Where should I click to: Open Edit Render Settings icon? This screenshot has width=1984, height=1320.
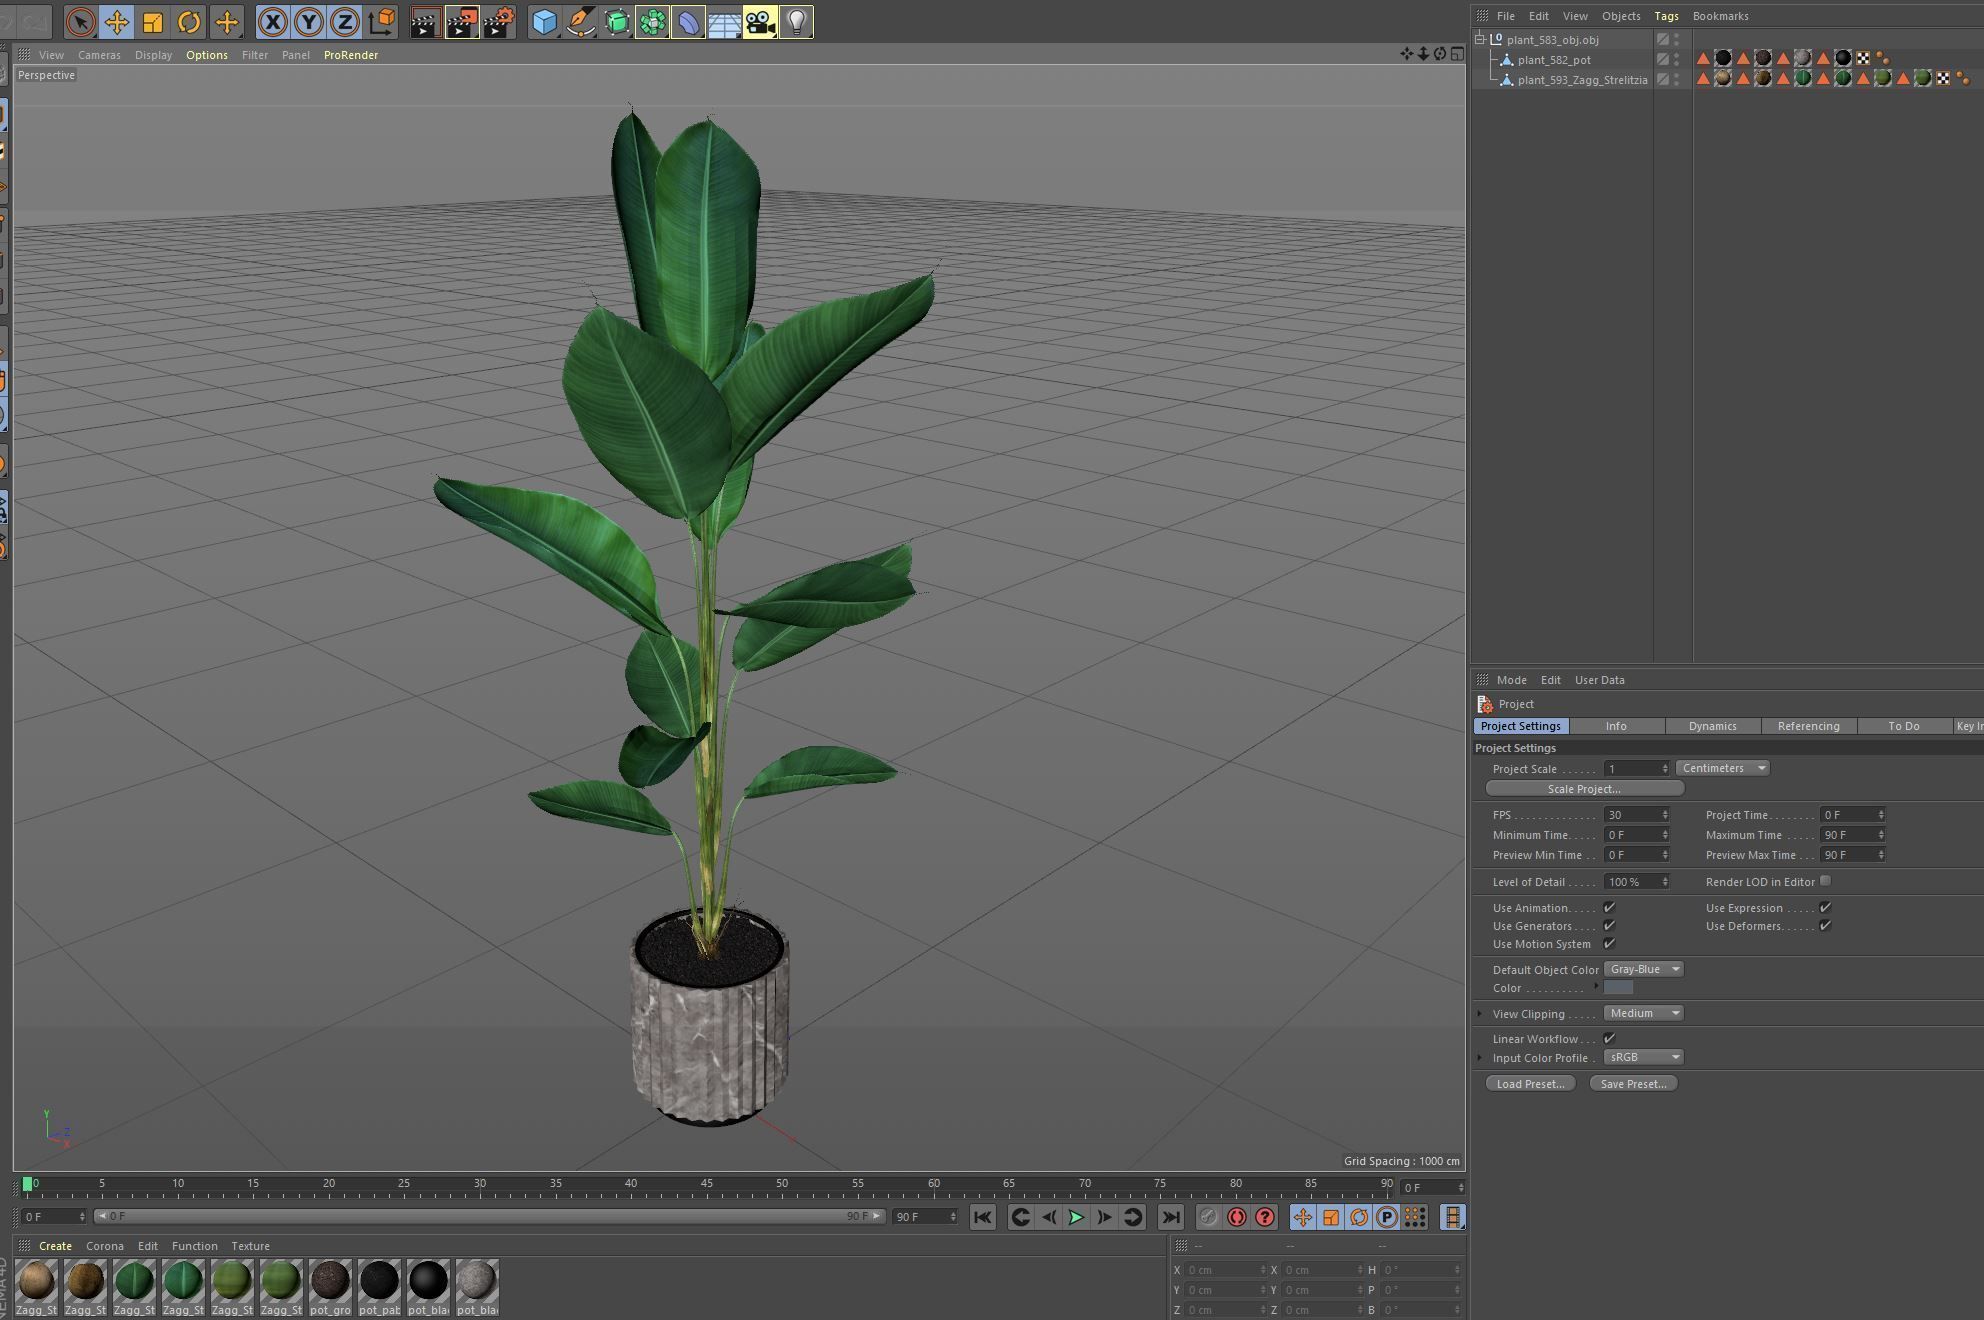[498, 22]
